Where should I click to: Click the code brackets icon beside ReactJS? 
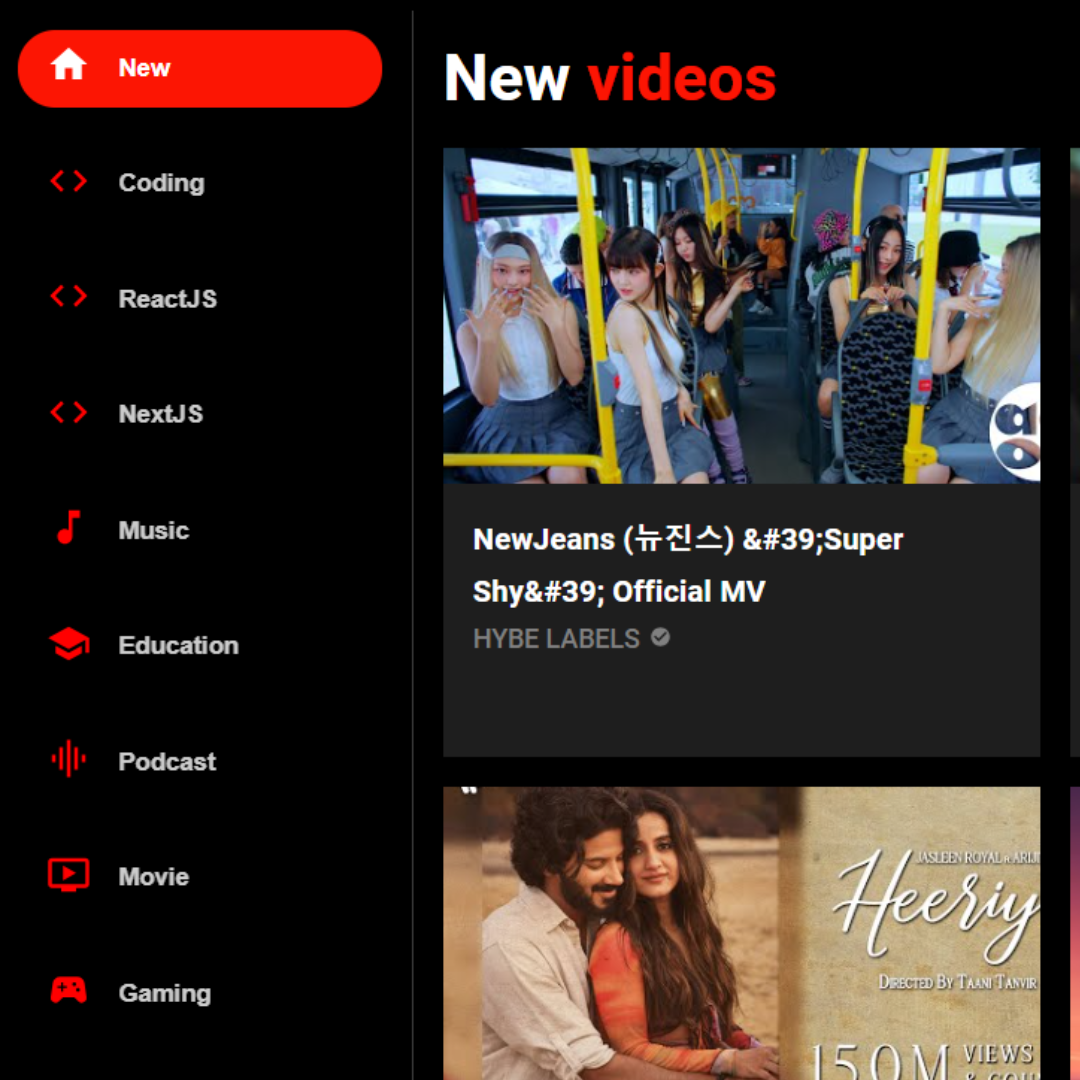coord(68,297)
